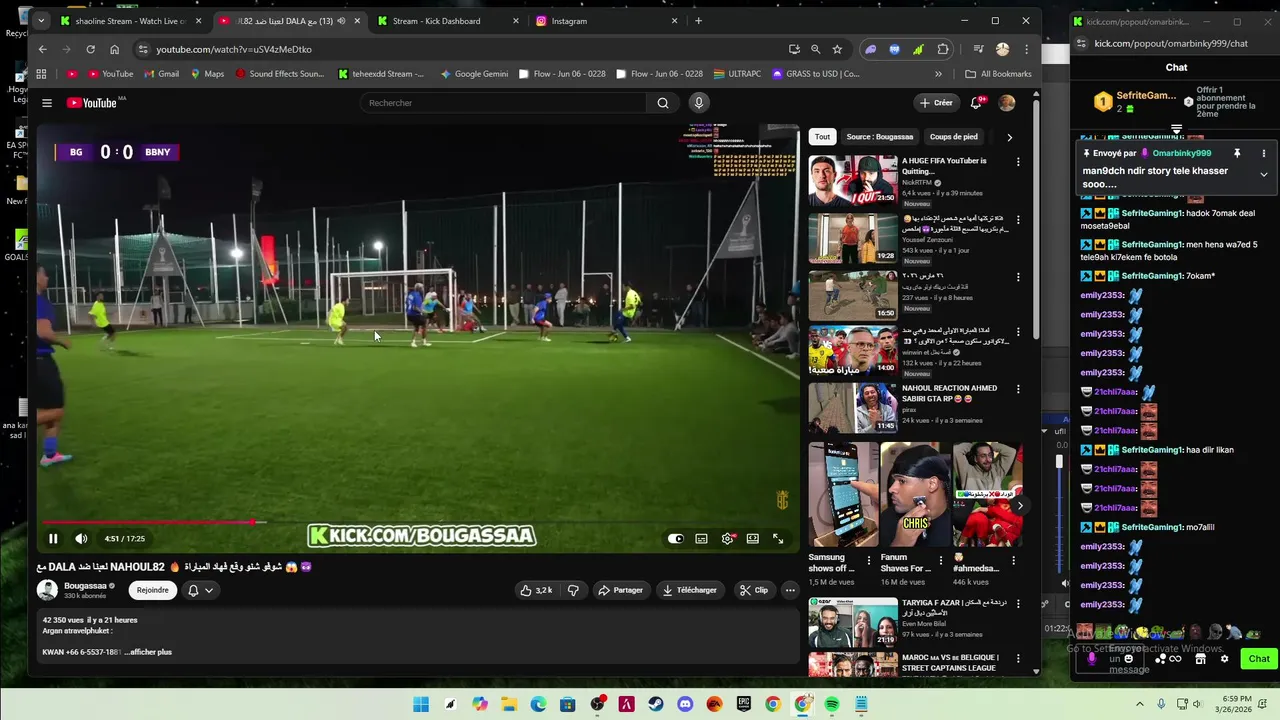1280x720 pixels.
Task: Open the All Bookmarks folder
Action: [x=998, y=74]
